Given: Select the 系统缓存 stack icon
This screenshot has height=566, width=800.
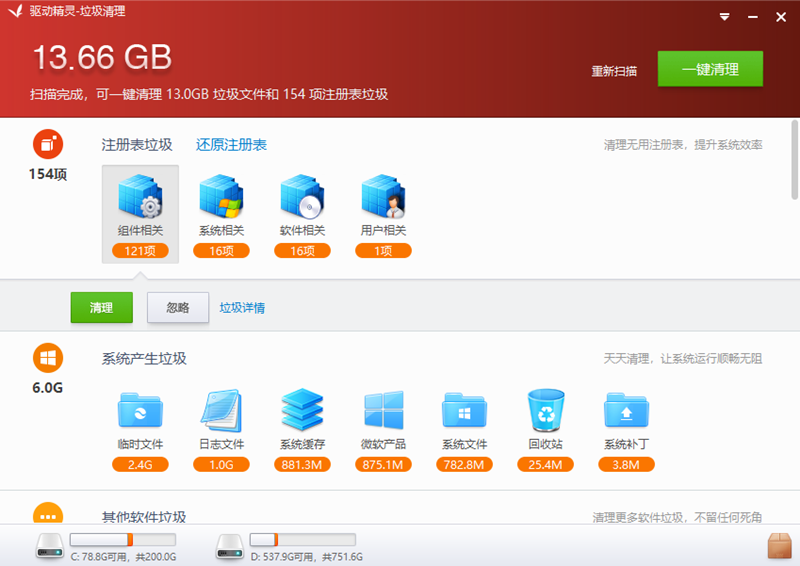Looking at the screenshot, I should coord(302,410).
